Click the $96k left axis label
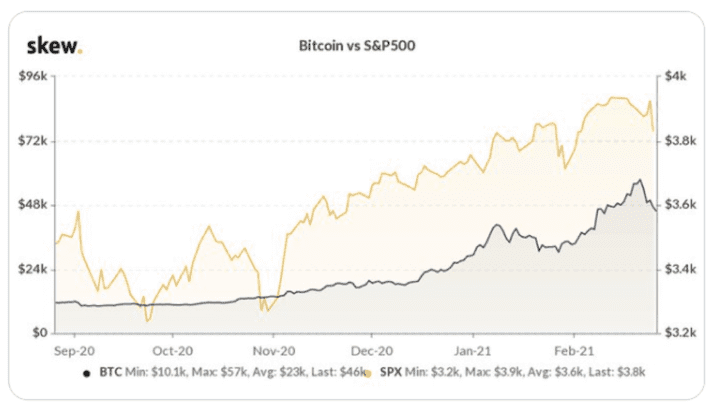Image resolution: width=722 pixels, height=408 pixels. pyautogui.click(x=33, y=76)
